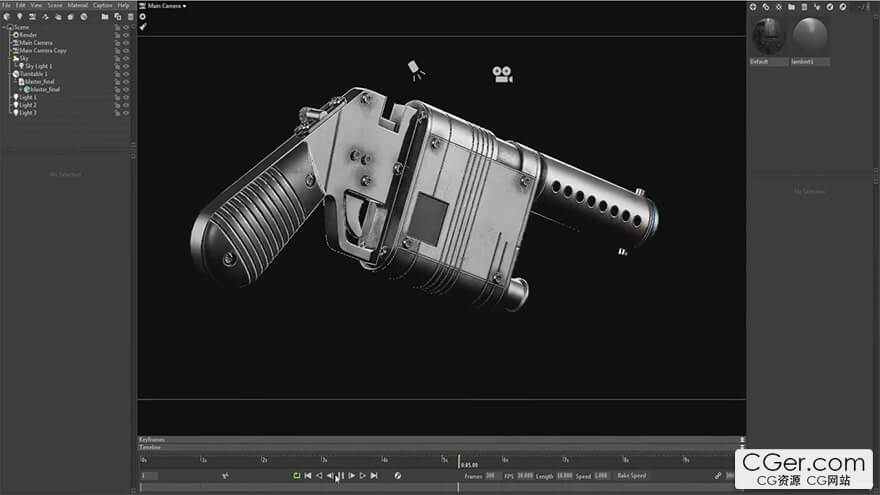Viewport: 880px width, 495px height.
Task: Open the View menu
Action: [x=36, y=5]
